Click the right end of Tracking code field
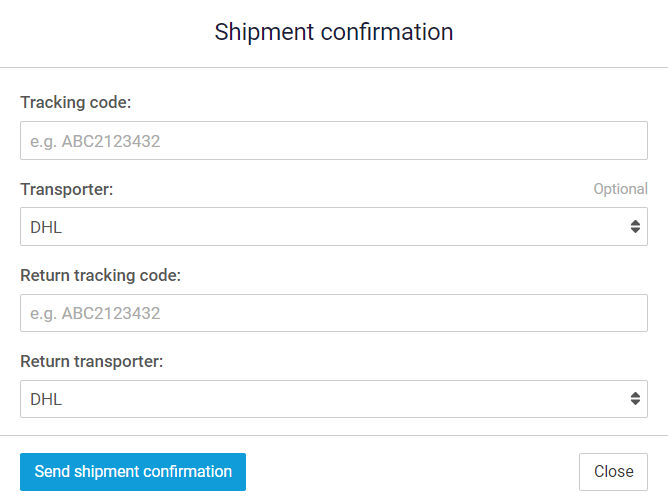Image resolution: width=668 pixels, height=504 pixels. pyautogui.click(x=630, y=141)
